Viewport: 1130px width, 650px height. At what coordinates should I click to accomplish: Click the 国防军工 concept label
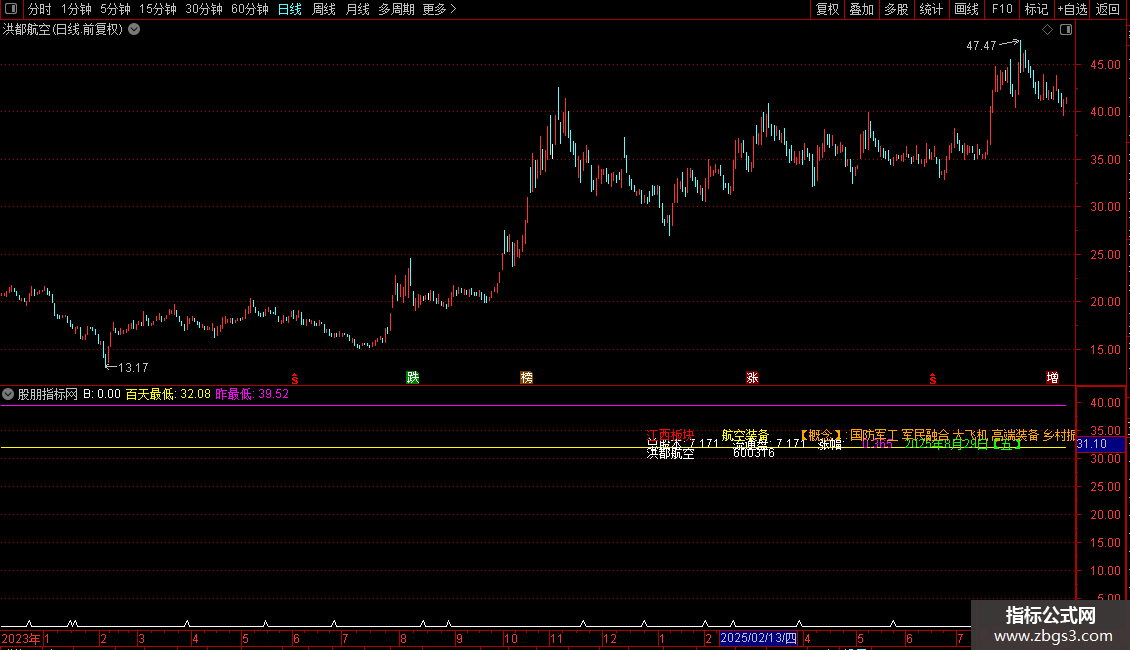874,435
